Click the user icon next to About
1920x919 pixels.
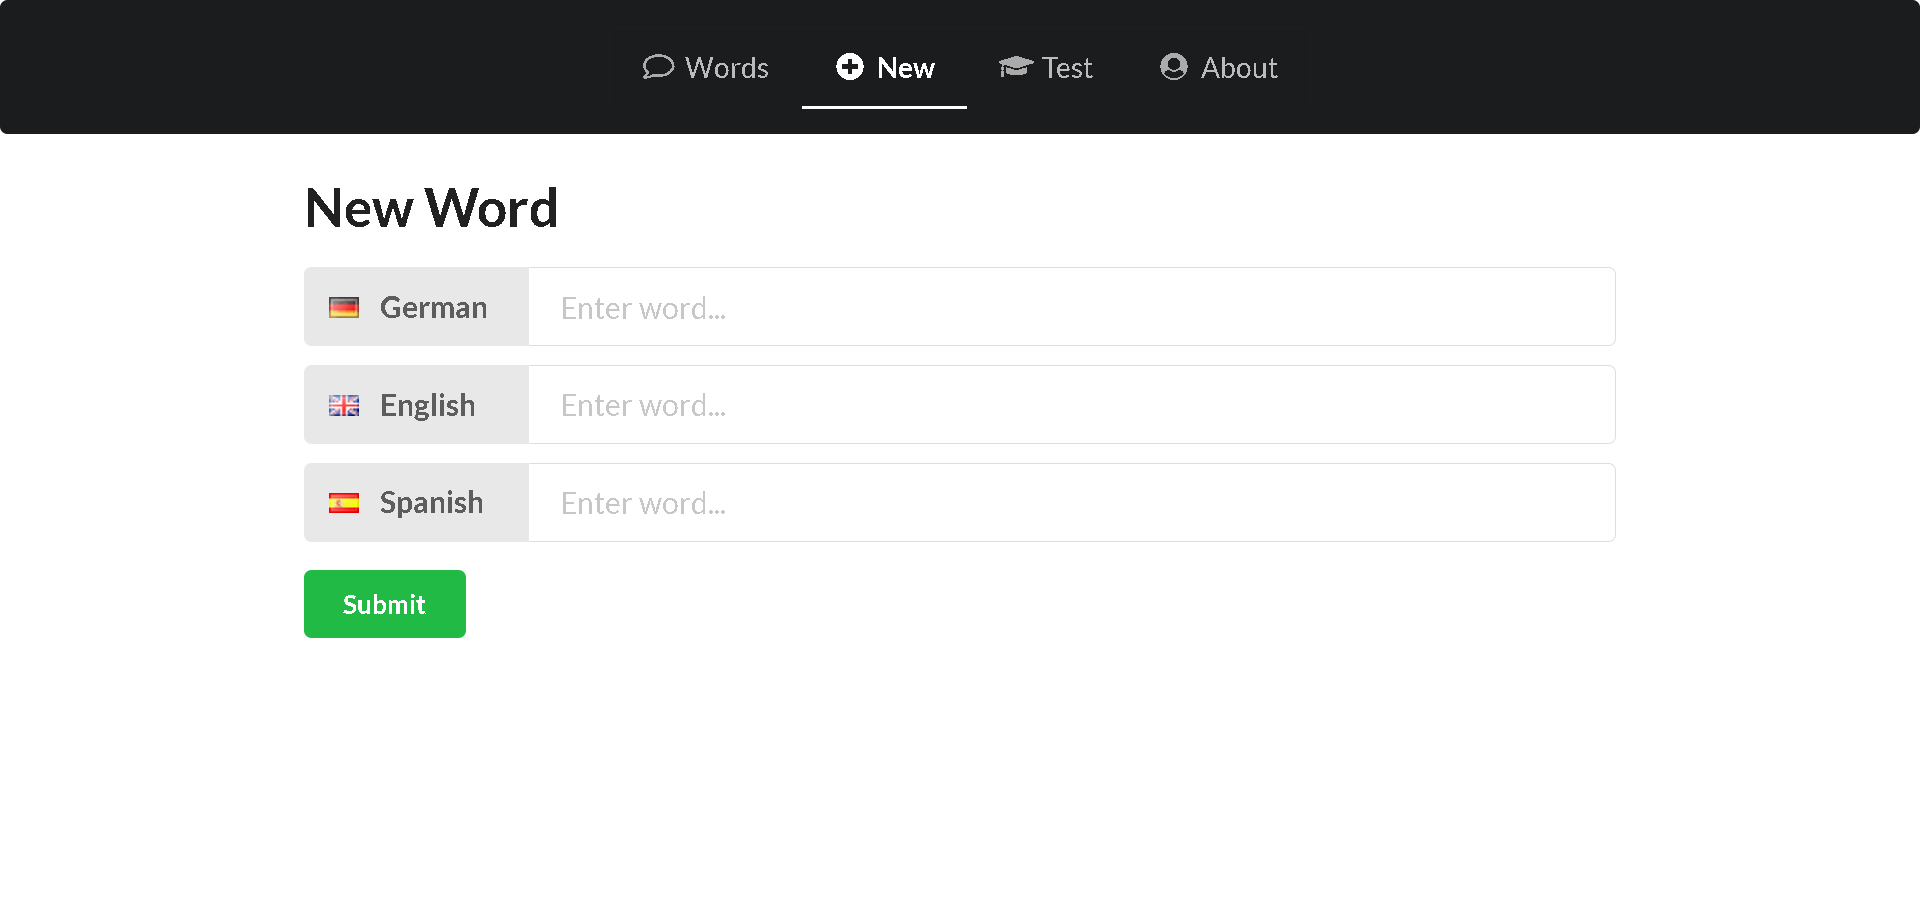point(1172,67)
